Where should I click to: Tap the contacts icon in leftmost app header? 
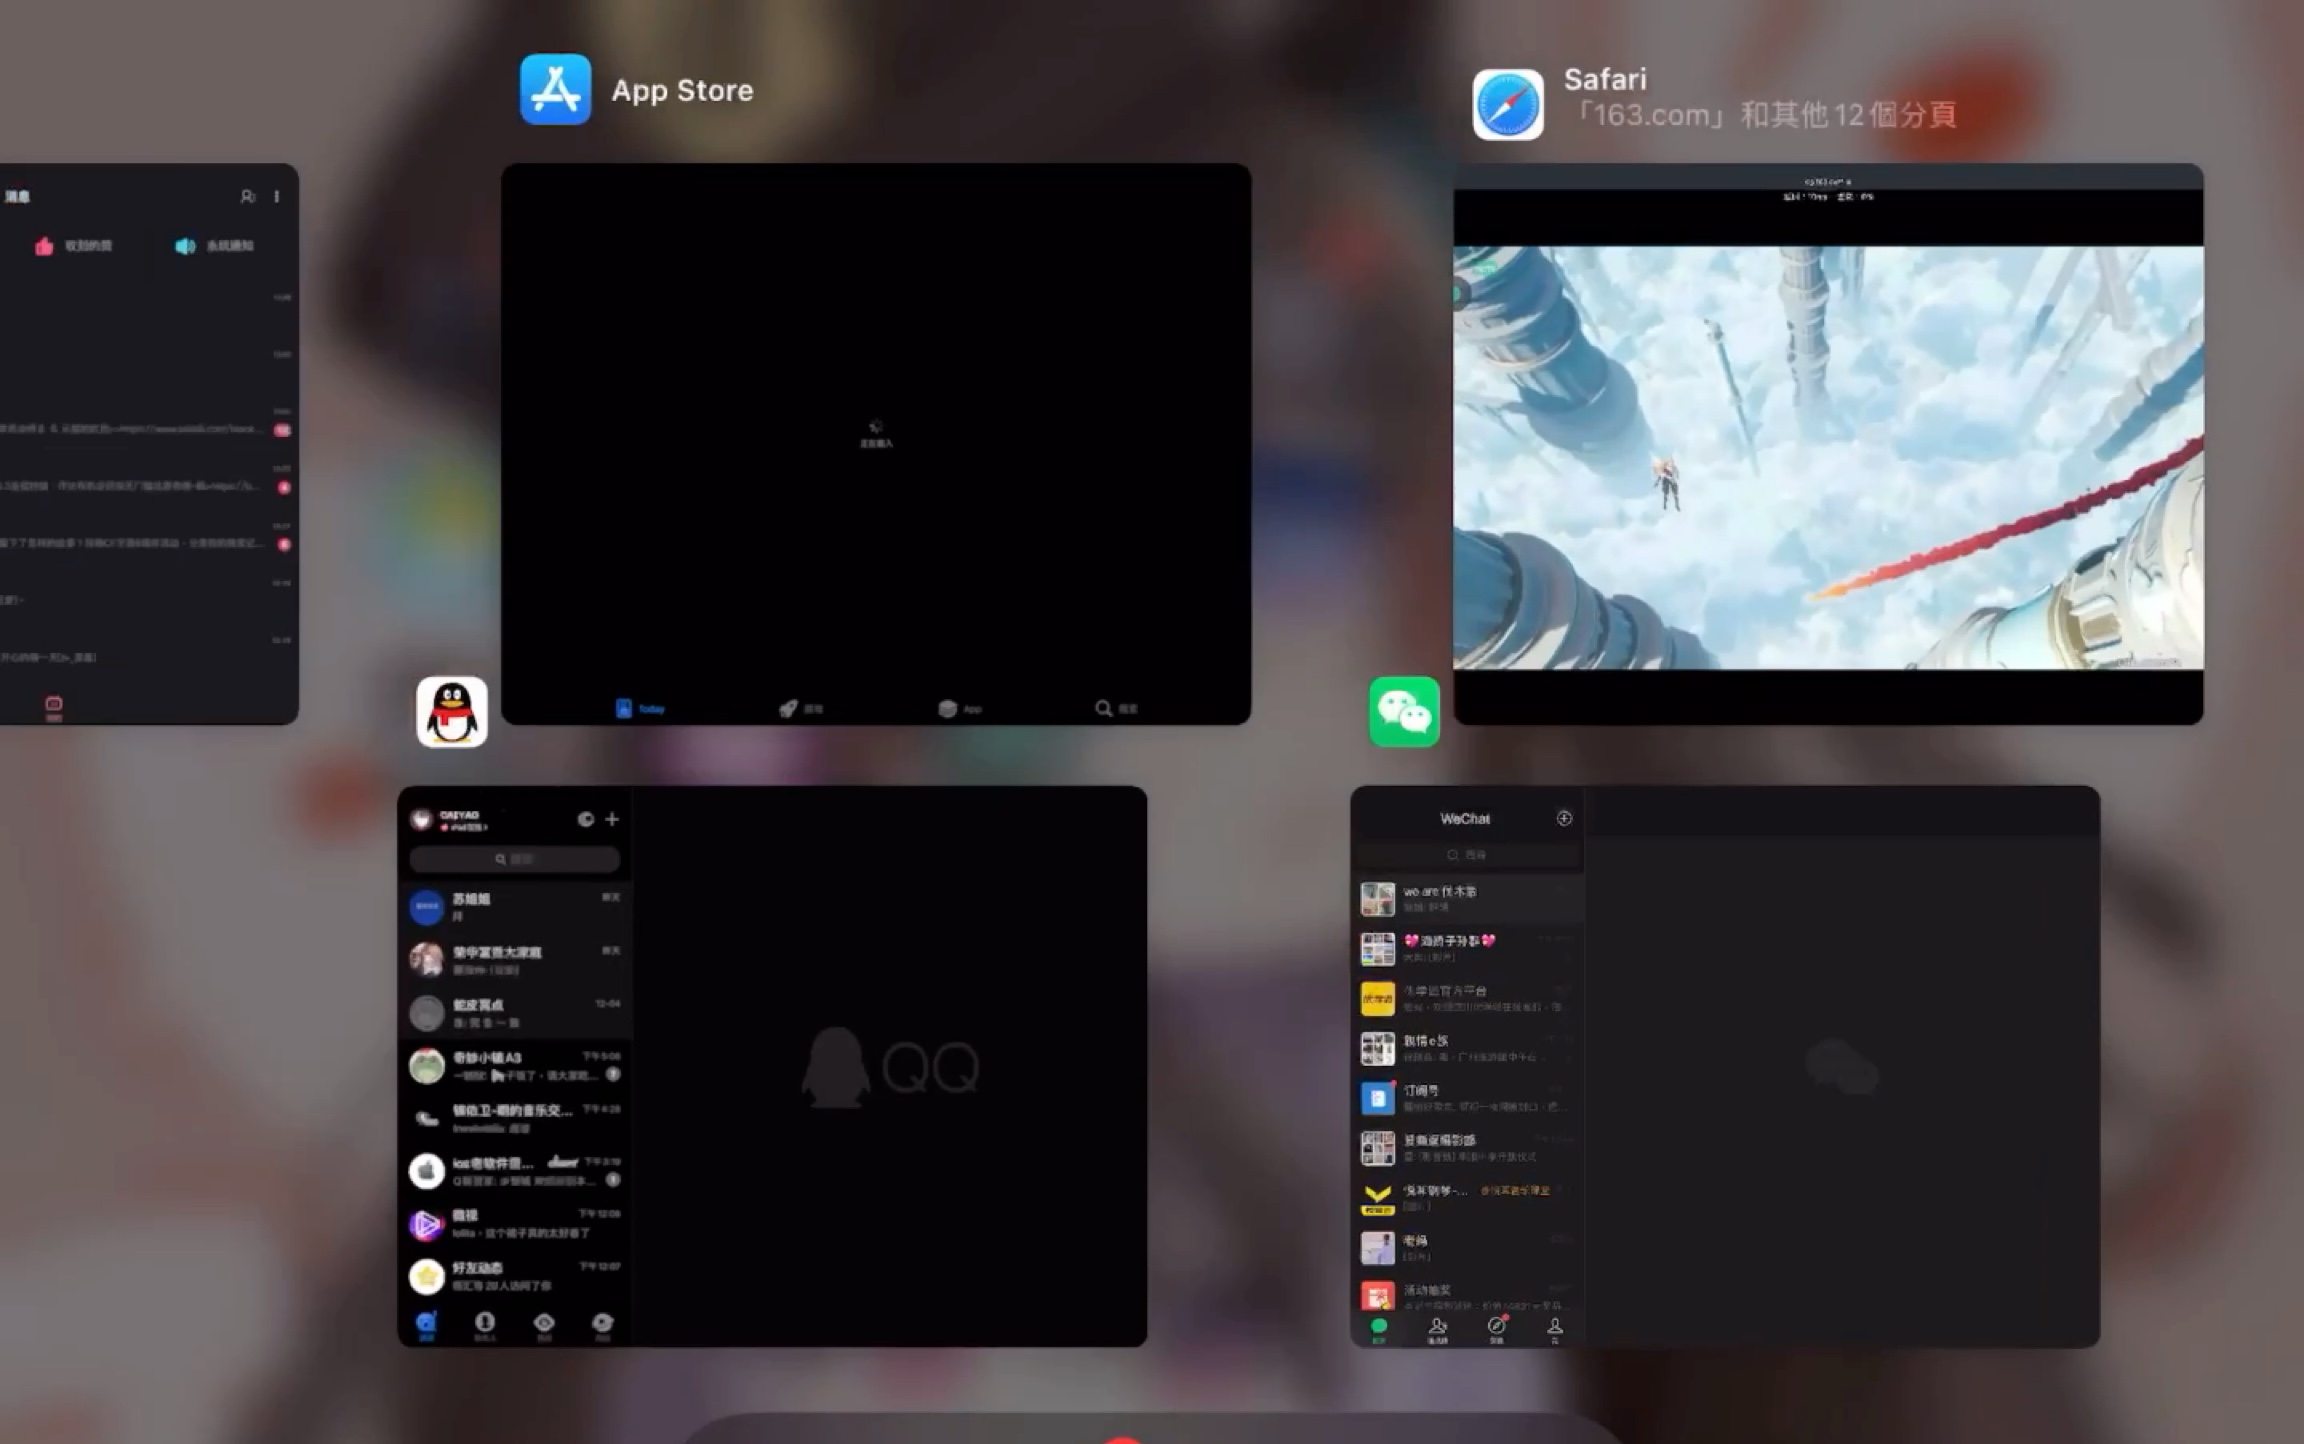pyautogui.click(x=247, y=196)
